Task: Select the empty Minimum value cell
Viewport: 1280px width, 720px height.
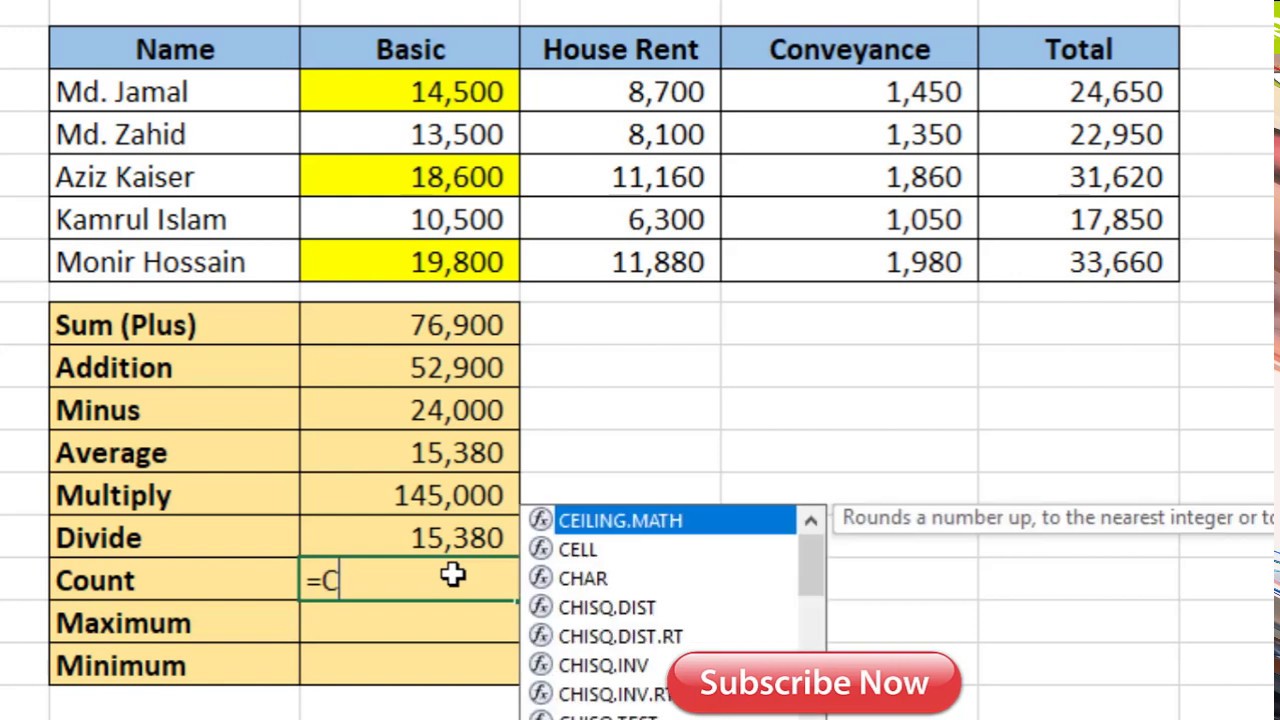Action: (x=410, y=665)
